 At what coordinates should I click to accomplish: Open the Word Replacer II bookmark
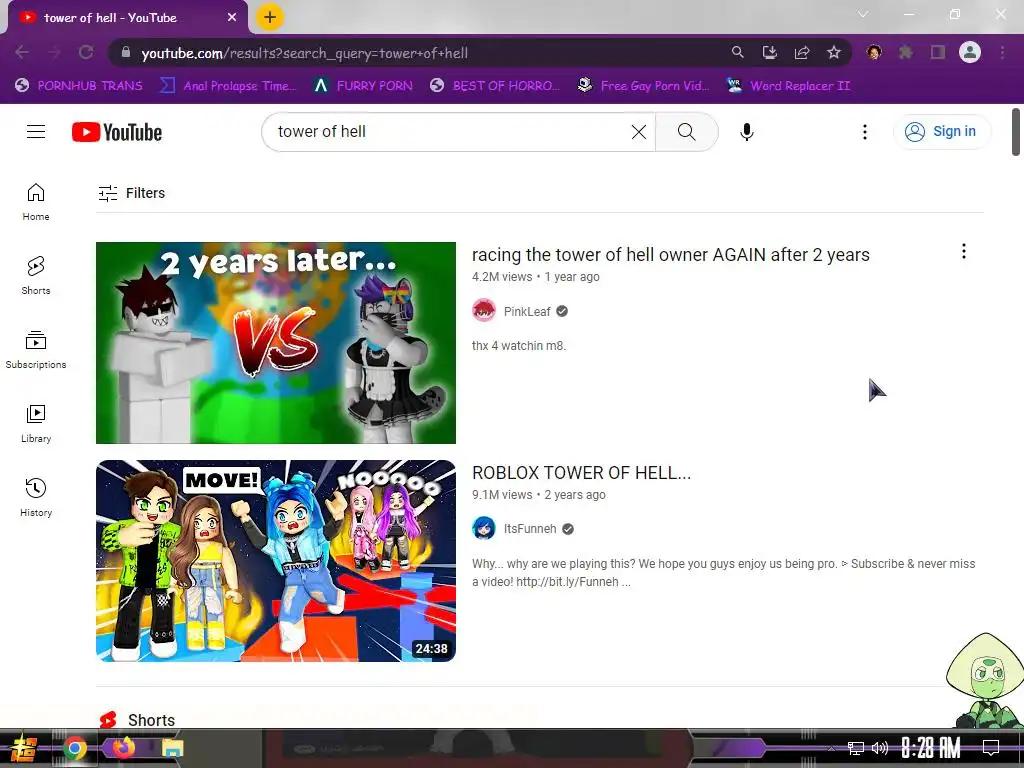pyautogui.click(x=789, y=86)
